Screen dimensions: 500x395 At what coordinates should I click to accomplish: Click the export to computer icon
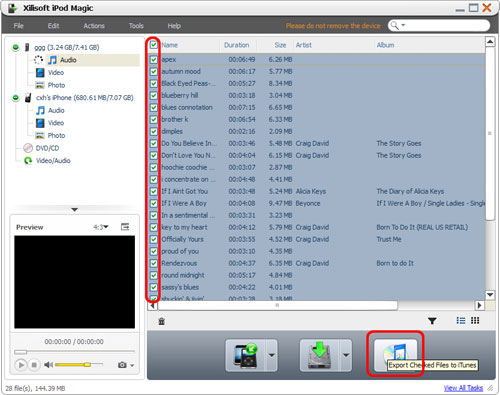320,355
